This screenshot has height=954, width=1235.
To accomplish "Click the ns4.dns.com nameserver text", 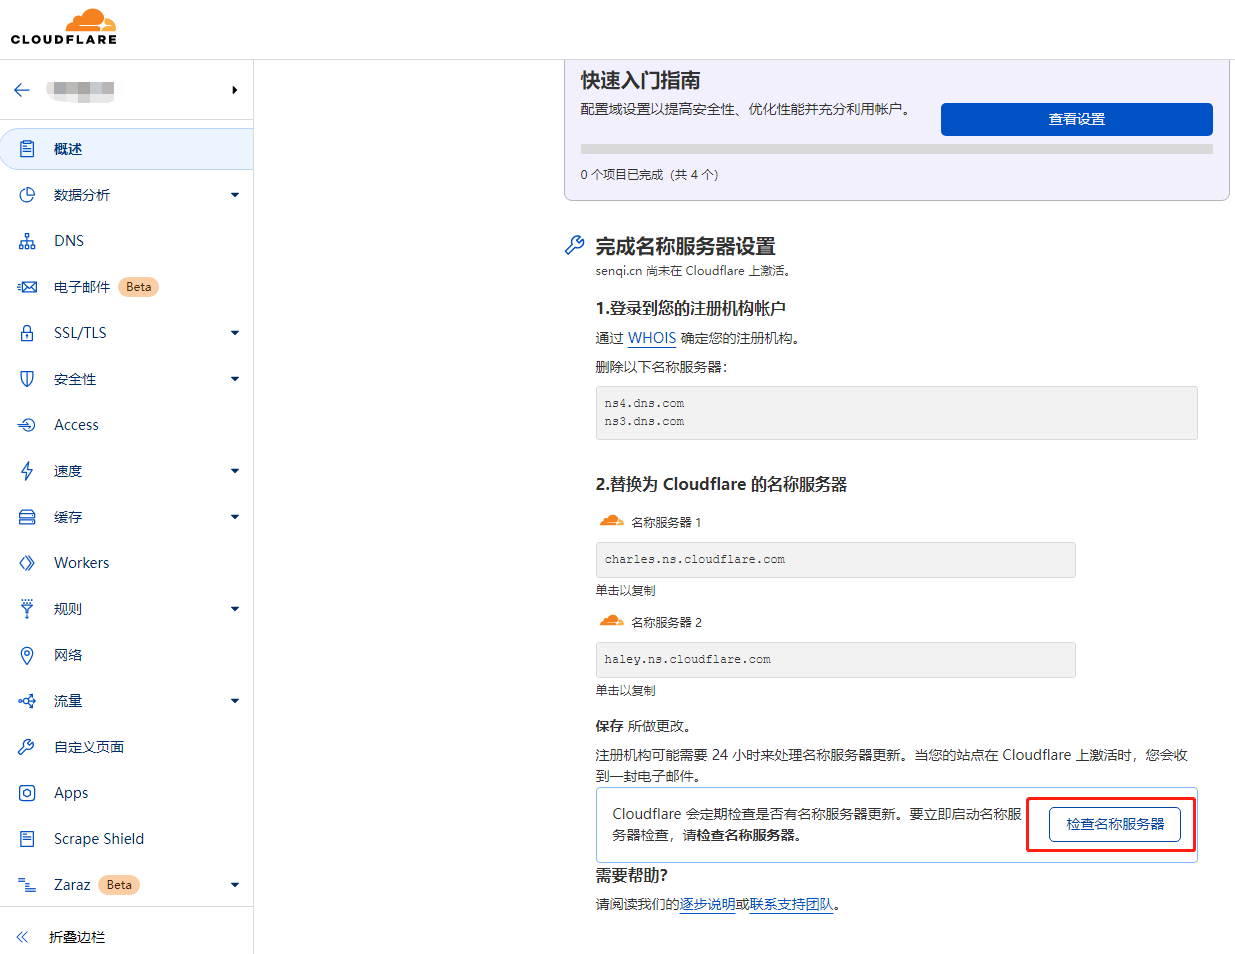I will click(x=644, y=404).
